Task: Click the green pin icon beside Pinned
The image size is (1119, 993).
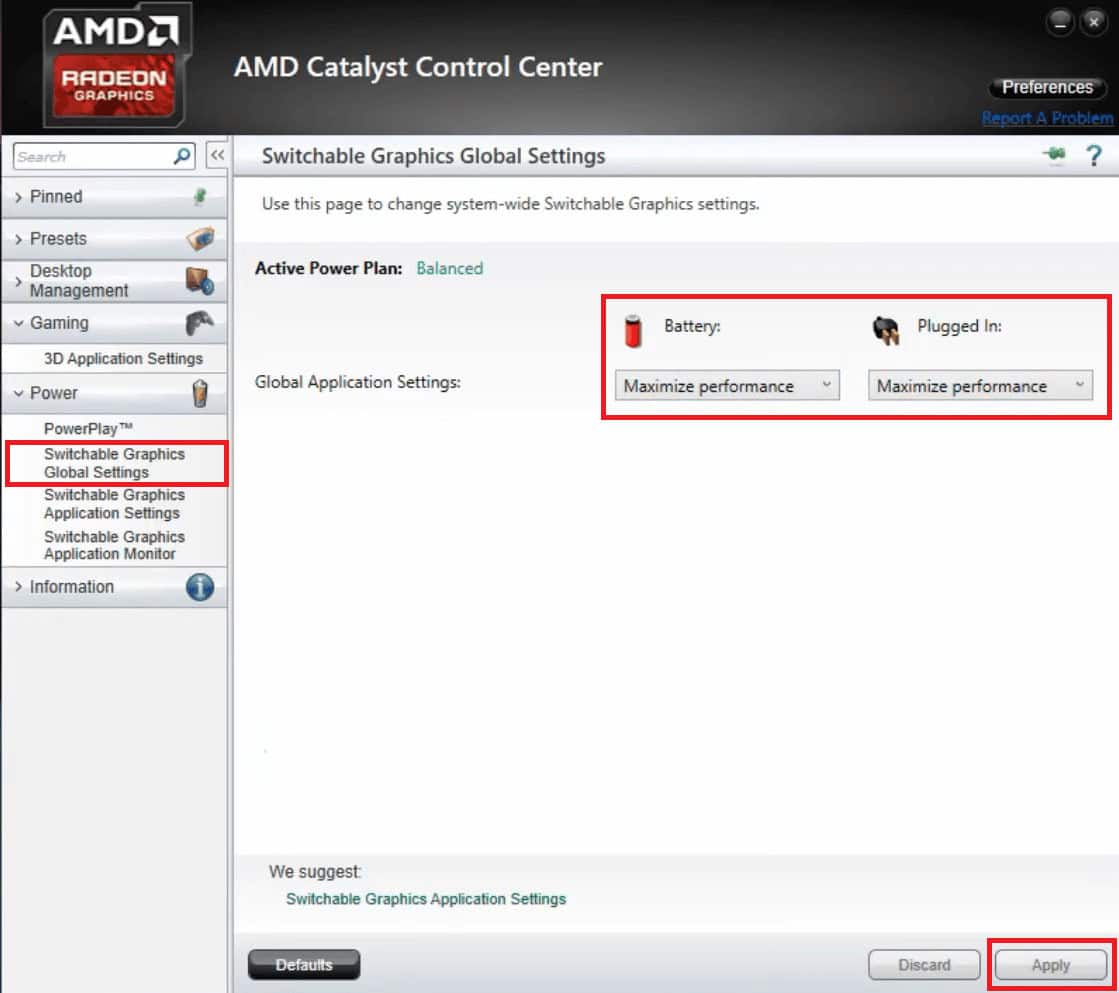Action: (201, 196)
